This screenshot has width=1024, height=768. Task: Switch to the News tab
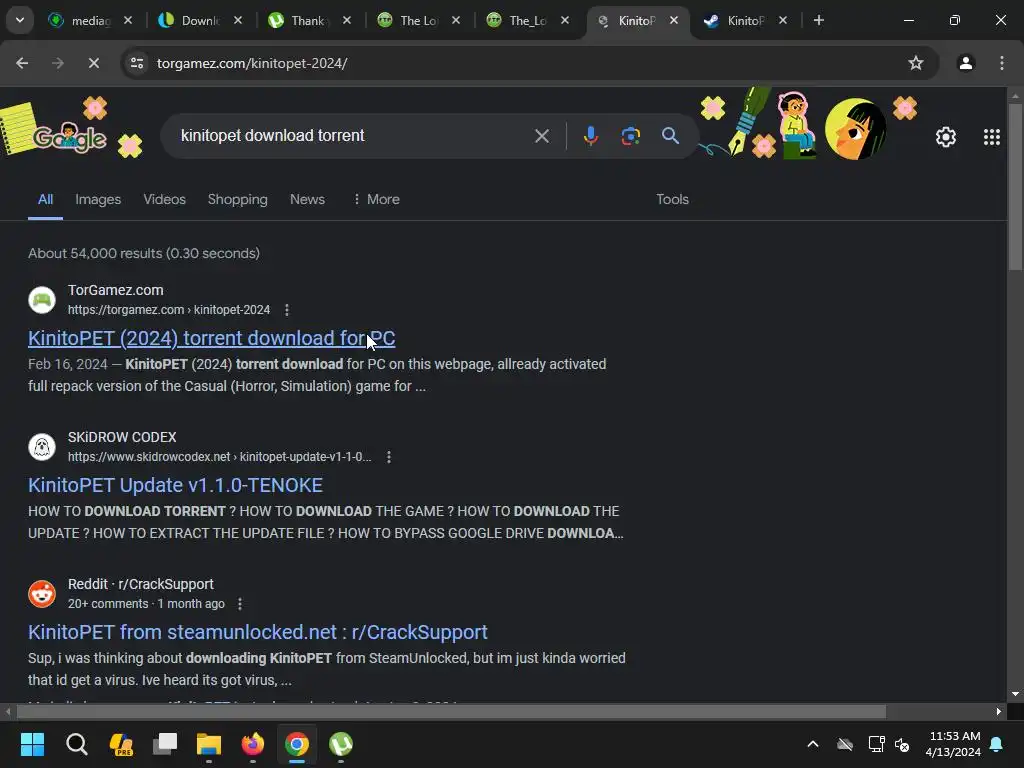point(307,199)
